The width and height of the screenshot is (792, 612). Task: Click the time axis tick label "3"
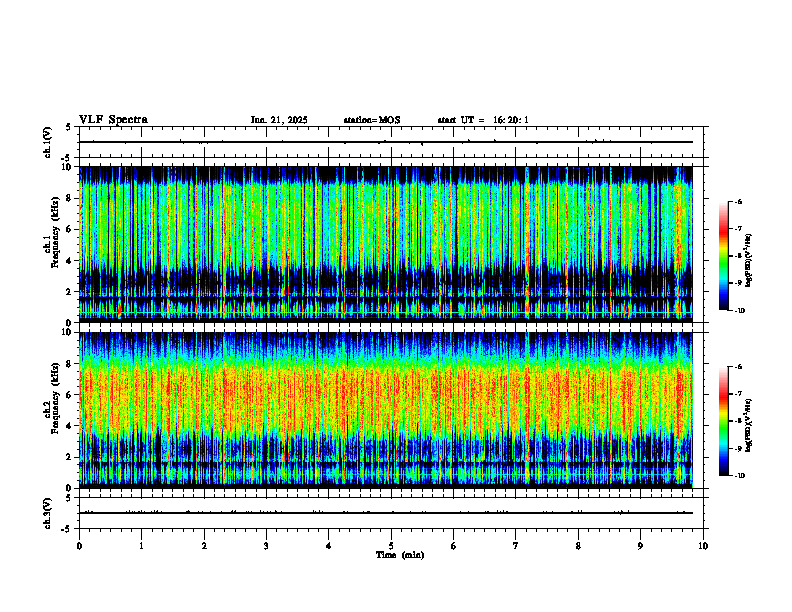coord(266,546)
